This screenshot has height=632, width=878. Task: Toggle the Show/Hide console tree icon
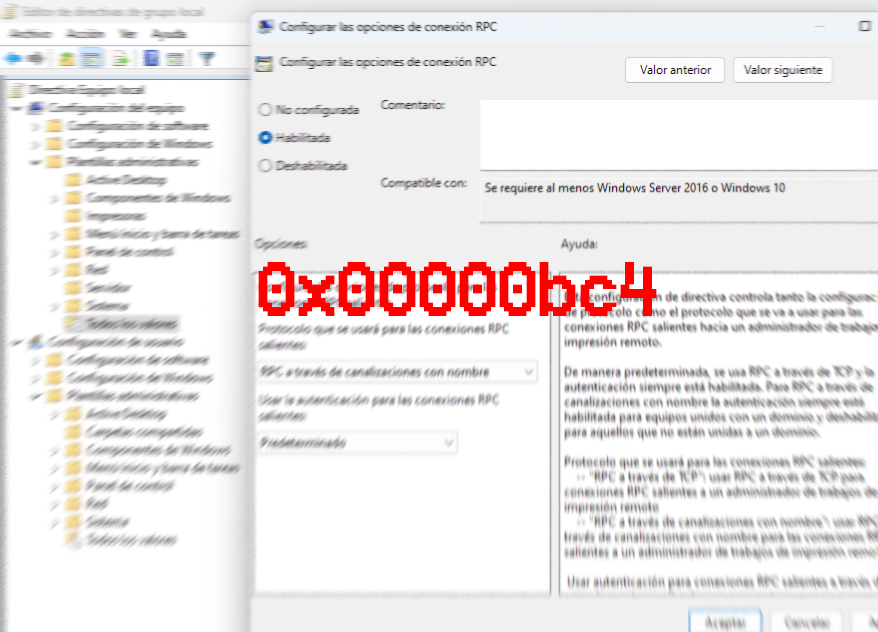[91, 56]
